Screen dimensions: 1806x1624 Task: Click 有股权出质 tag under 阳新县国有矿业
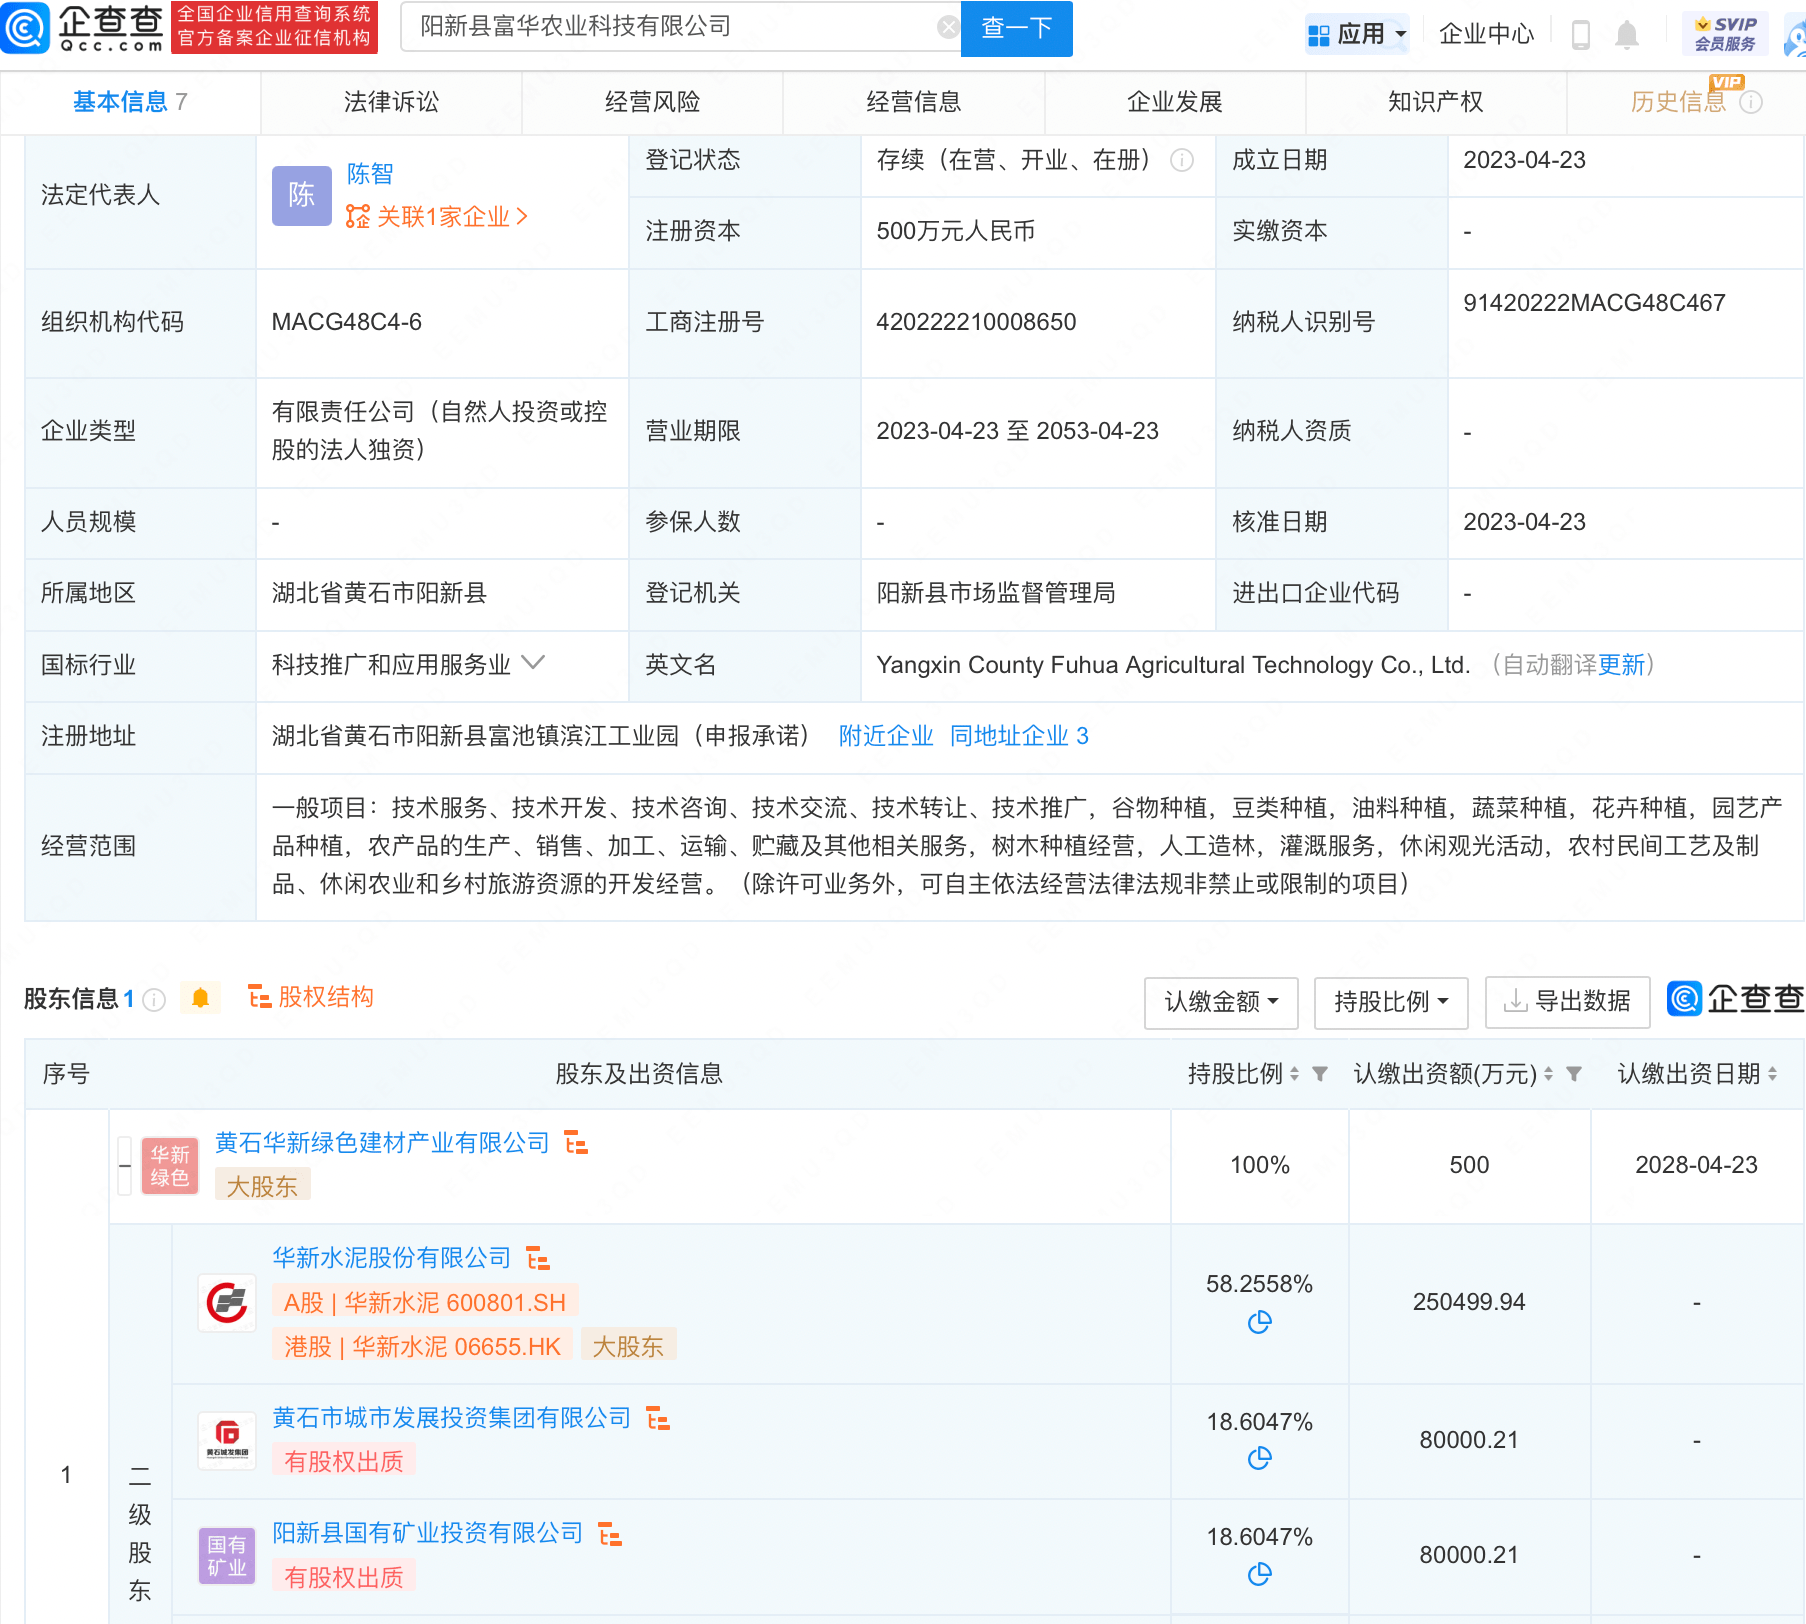click(x=343, y=1578)
